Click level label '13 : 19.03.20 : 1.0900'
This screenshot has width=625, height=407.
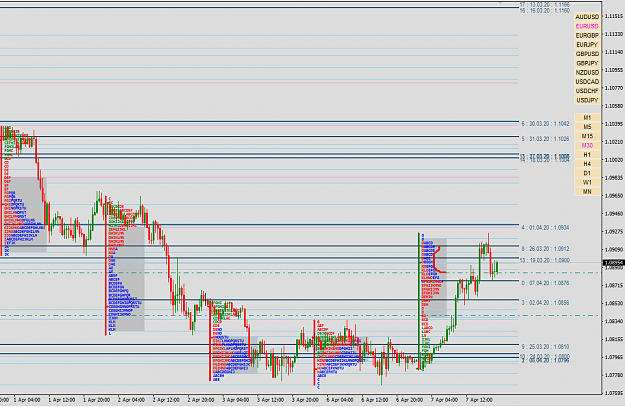point(544,260)
